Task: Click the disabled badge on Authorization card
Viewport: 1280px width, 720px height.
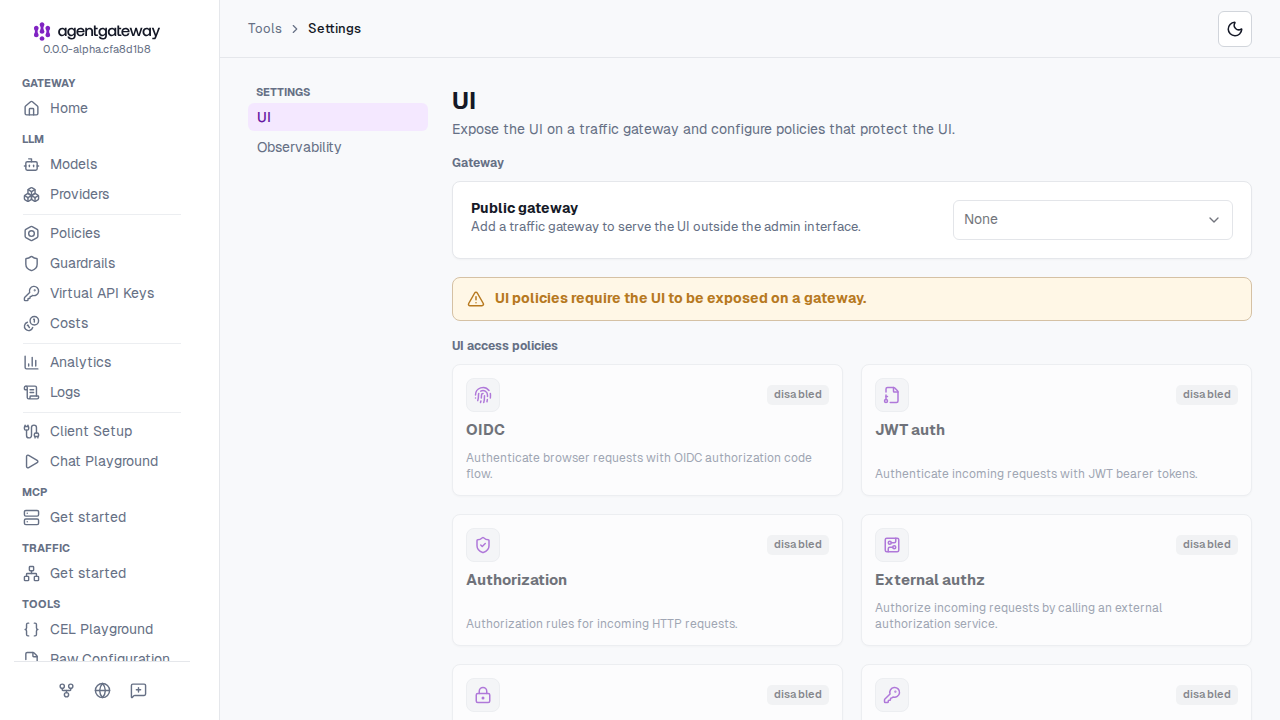Action: [798, 544]
